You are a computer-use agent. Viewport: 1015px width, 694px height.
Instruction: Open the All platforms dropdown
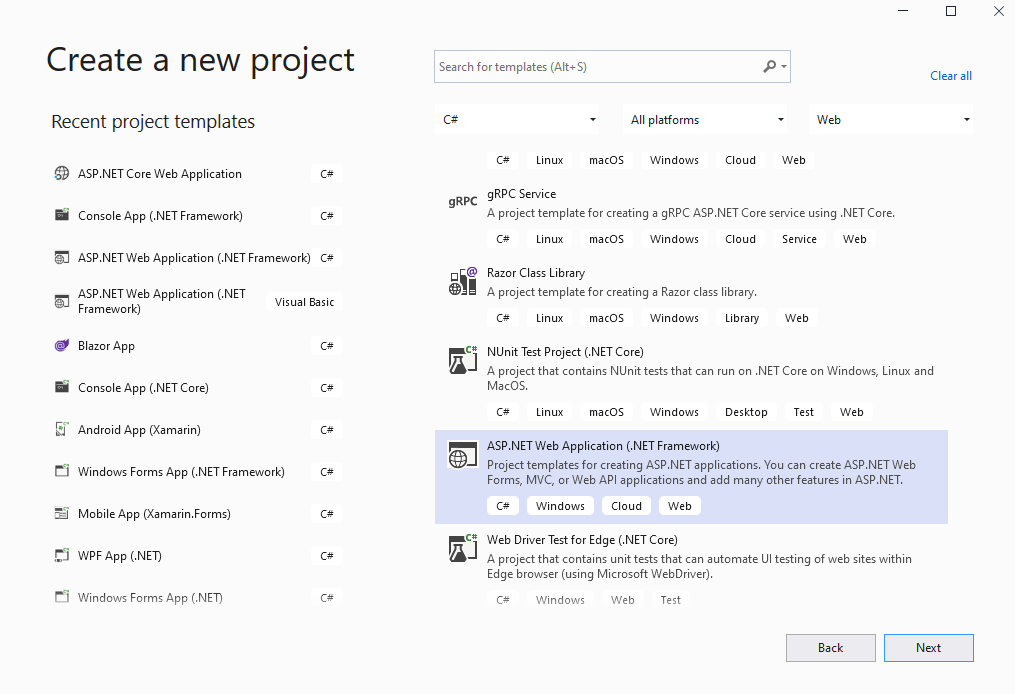[x=704, y=118]
